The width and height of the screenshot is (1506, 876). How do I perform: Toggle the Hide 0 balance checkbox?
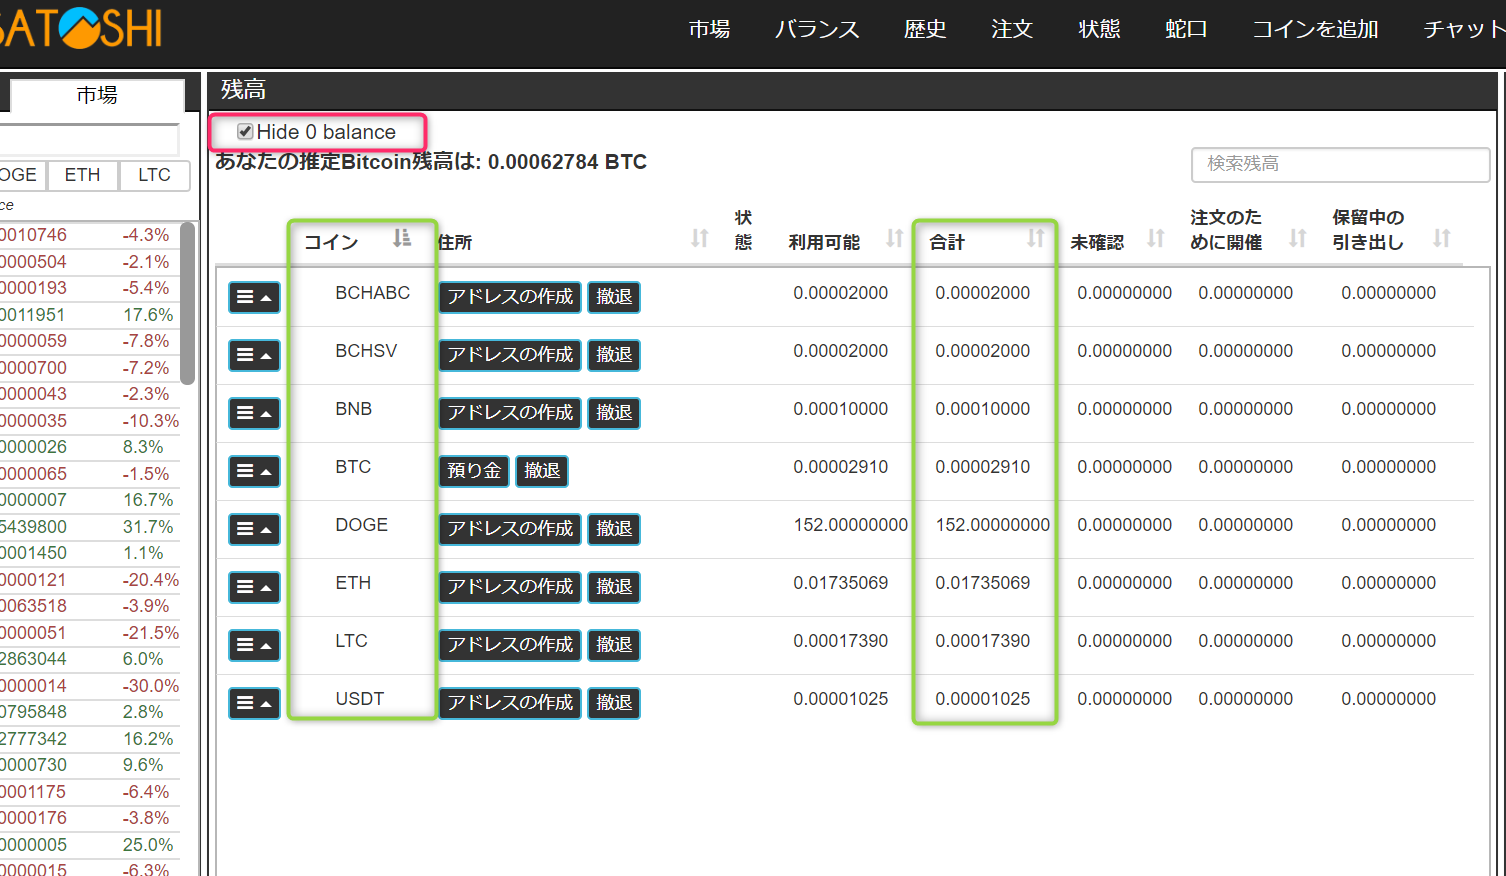pos(245,132)
